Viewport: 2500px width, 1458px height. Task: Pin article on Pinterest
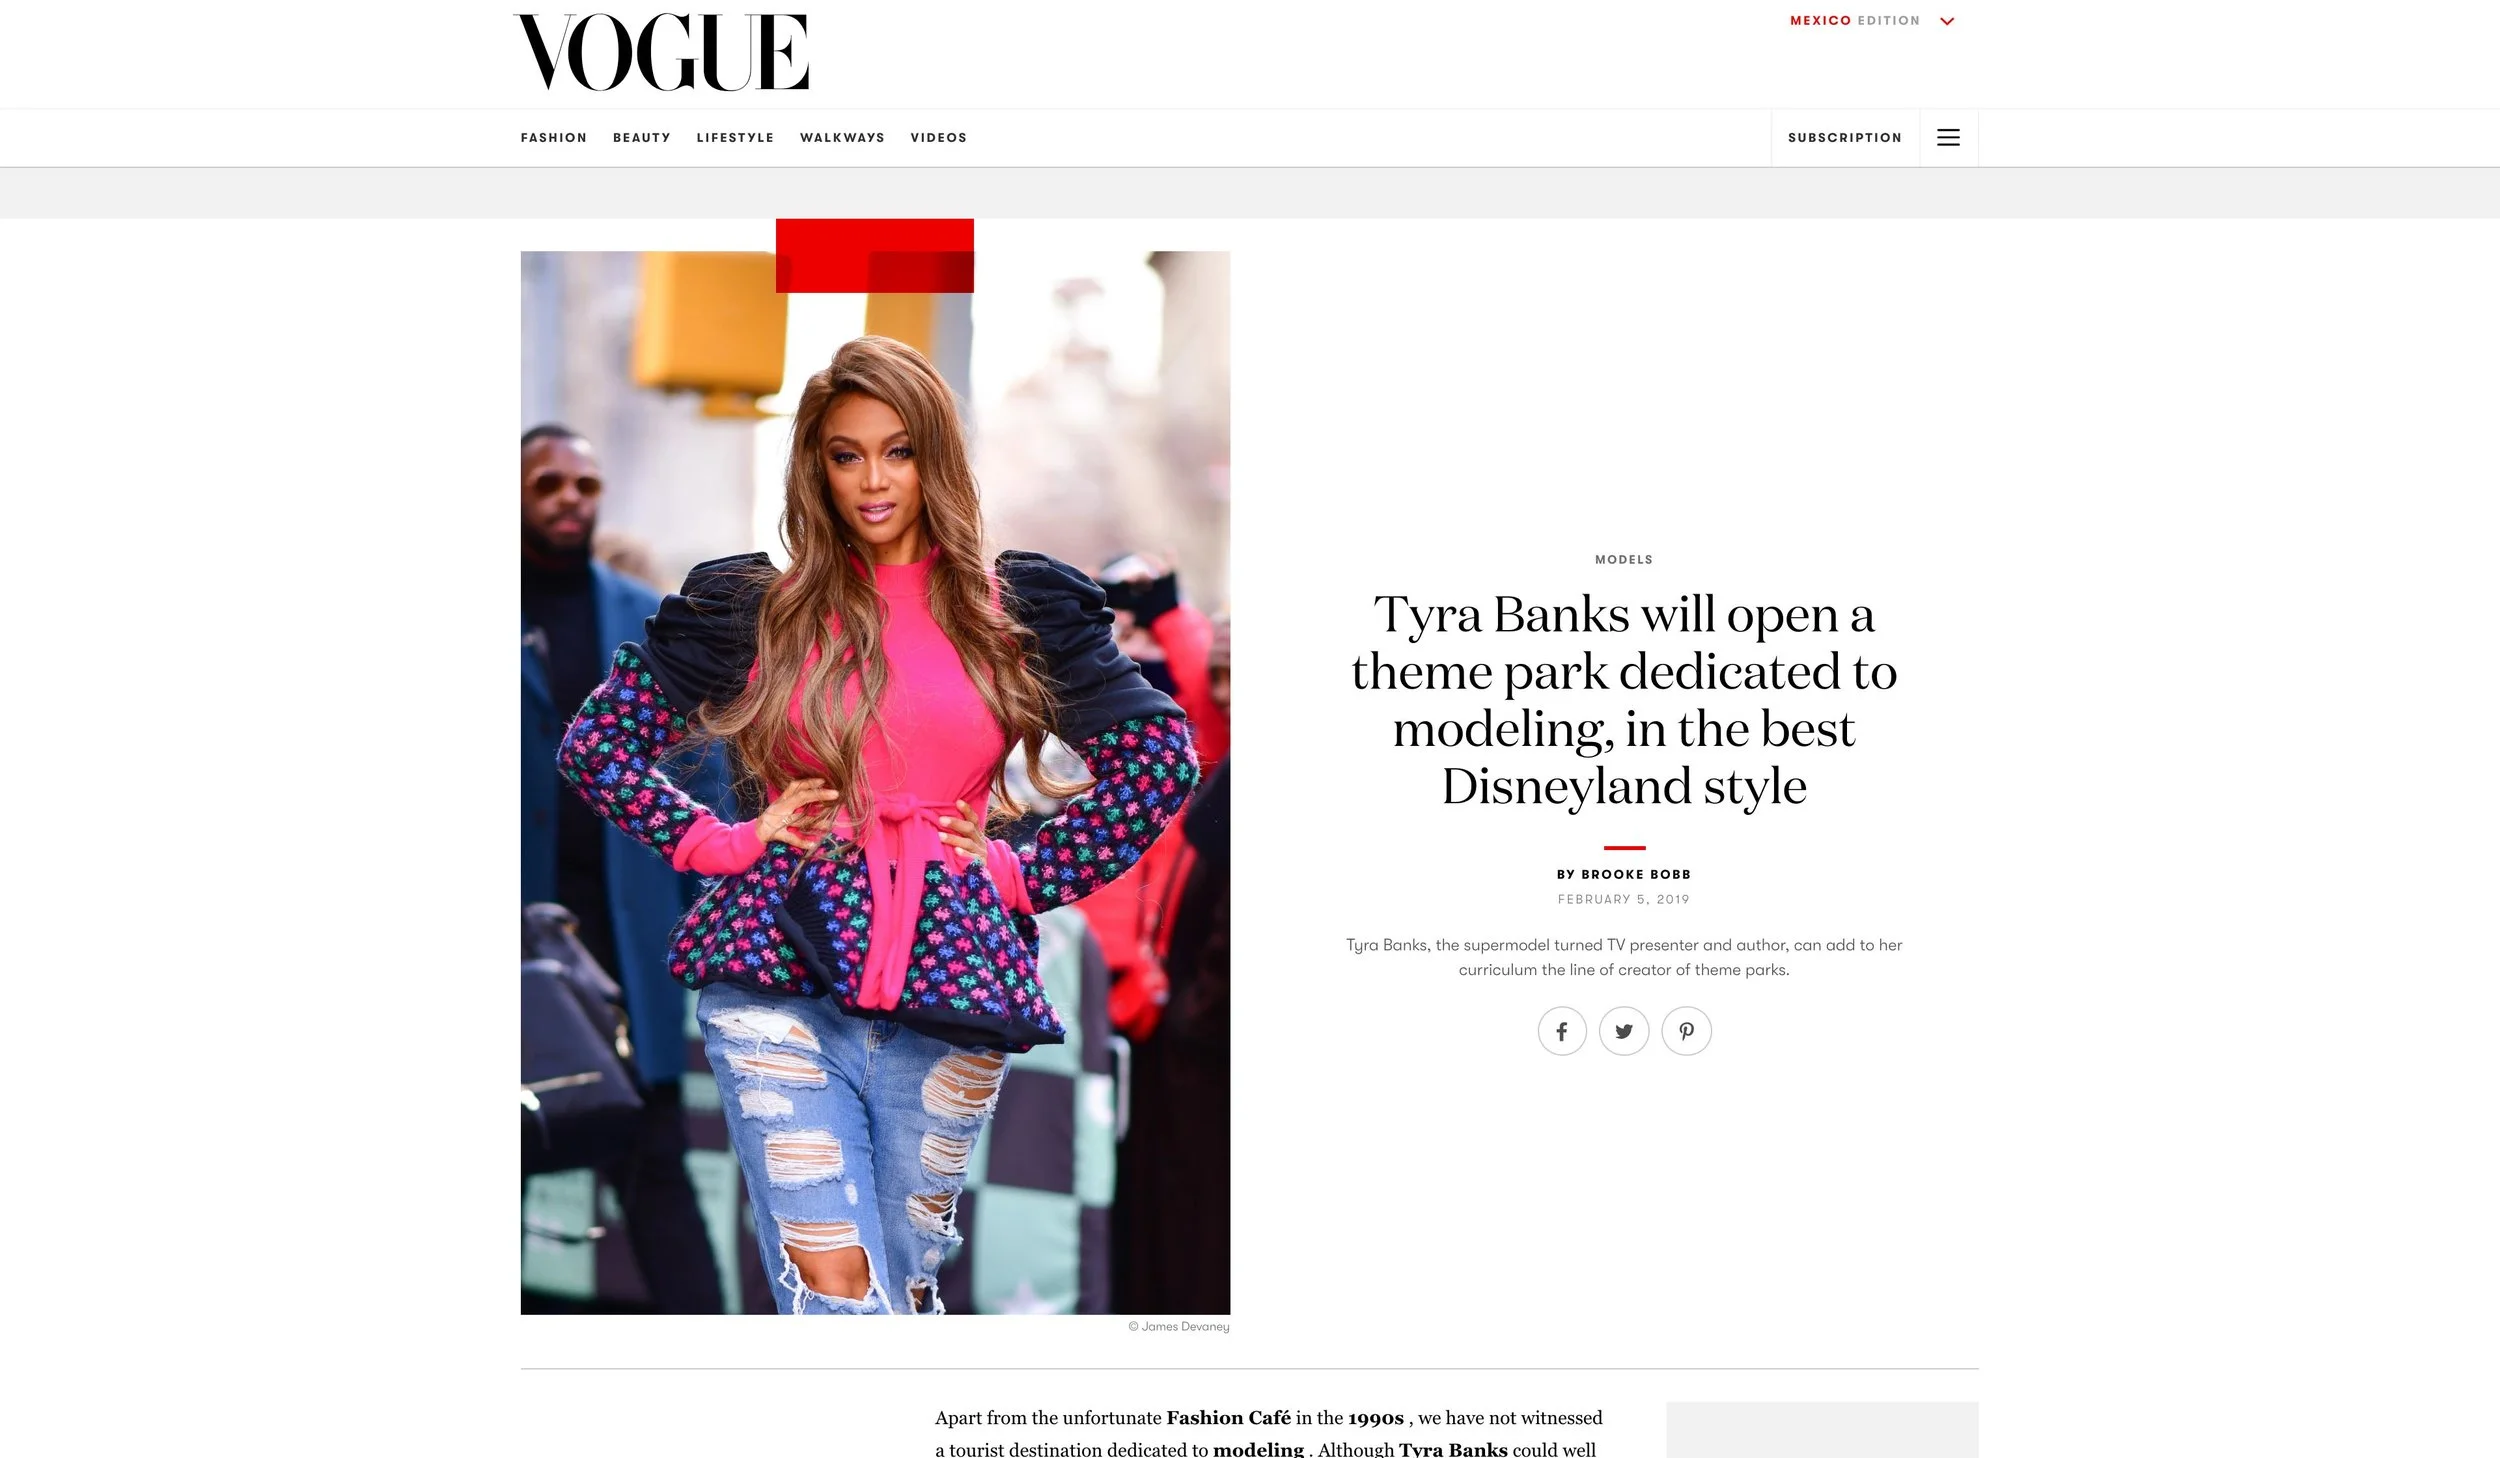click(1686, 1031)
